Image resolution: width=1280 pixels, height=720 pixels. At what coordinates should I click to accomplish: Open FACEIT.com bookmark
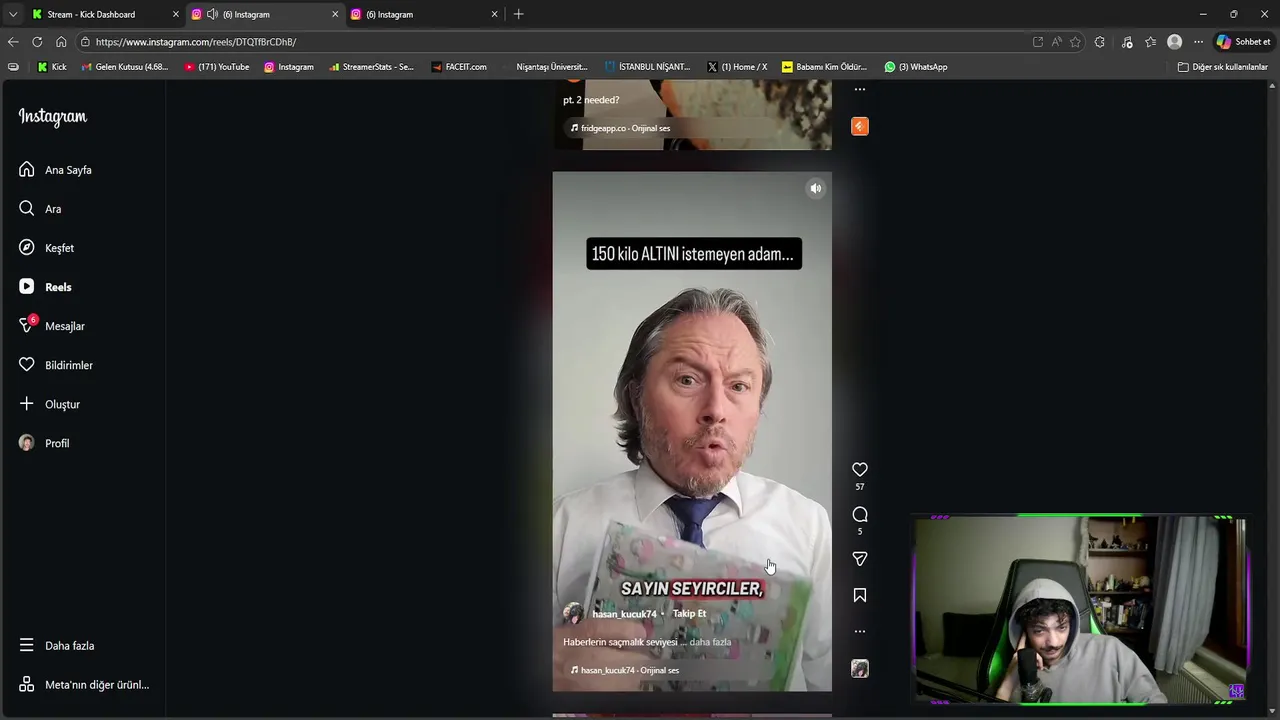tap(459, 67)
